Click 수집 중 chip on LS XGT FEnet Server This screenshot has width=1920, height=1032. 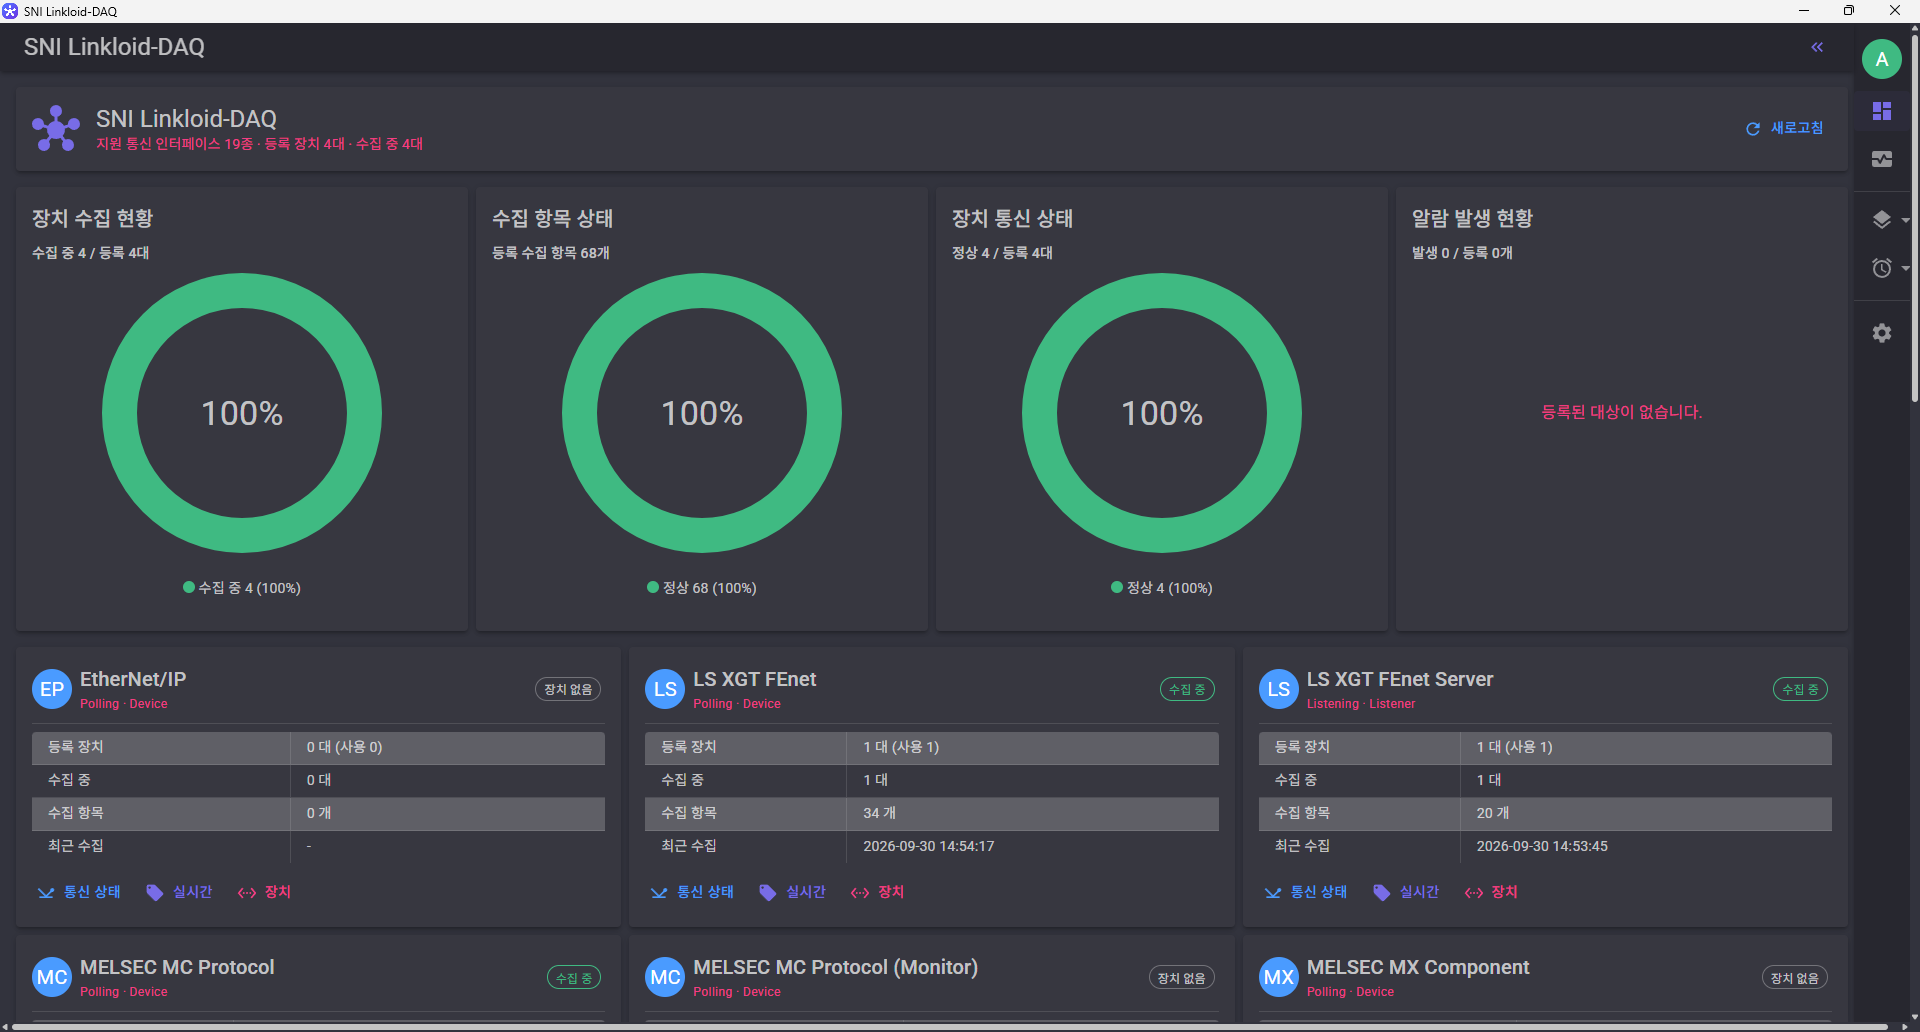pyautogui.click(x=1800, y=689)
